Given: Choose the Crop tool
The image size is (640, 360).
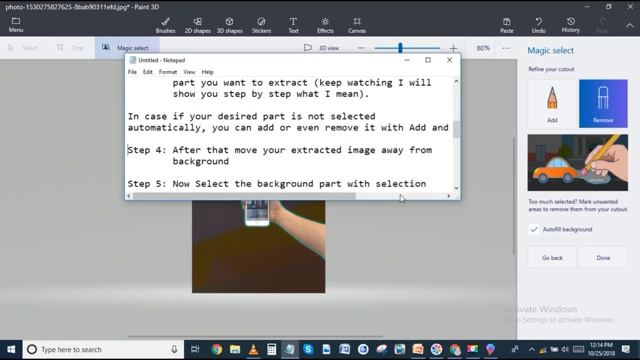Looking at the screenshot, I should pos(70,48).
